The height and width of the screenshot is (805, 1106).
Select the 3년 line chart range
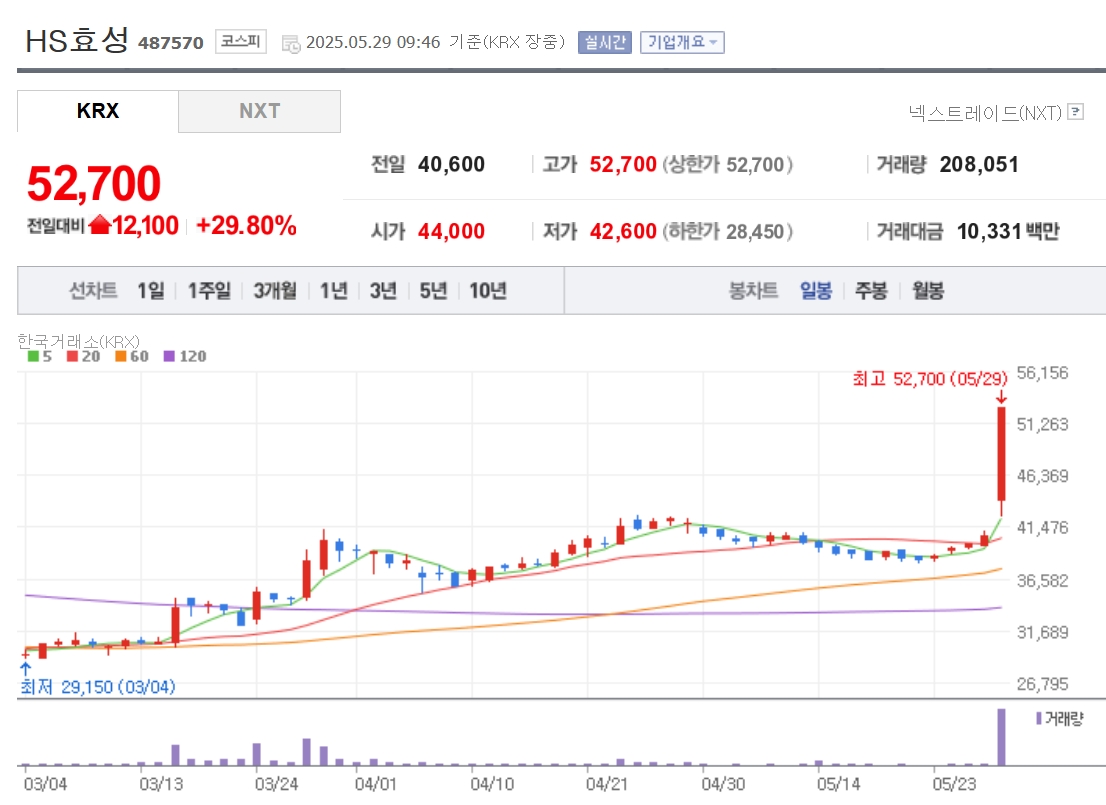(383, 291)
